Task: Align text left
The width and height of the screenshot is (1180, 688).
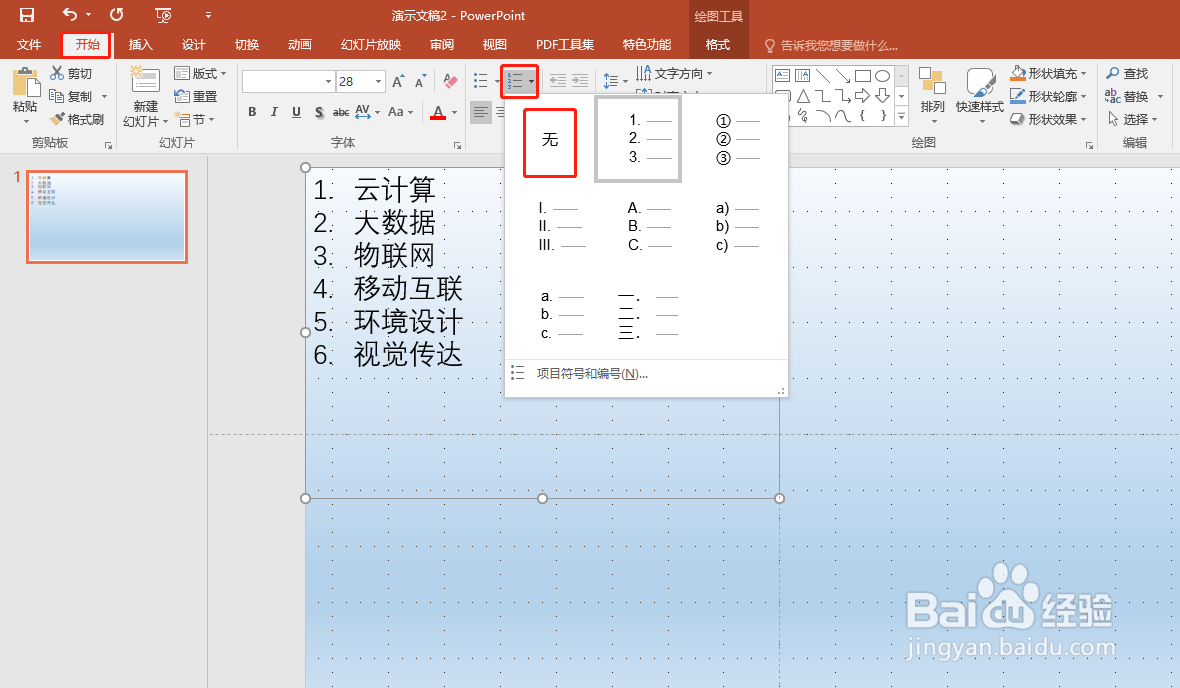Action: 480,112
